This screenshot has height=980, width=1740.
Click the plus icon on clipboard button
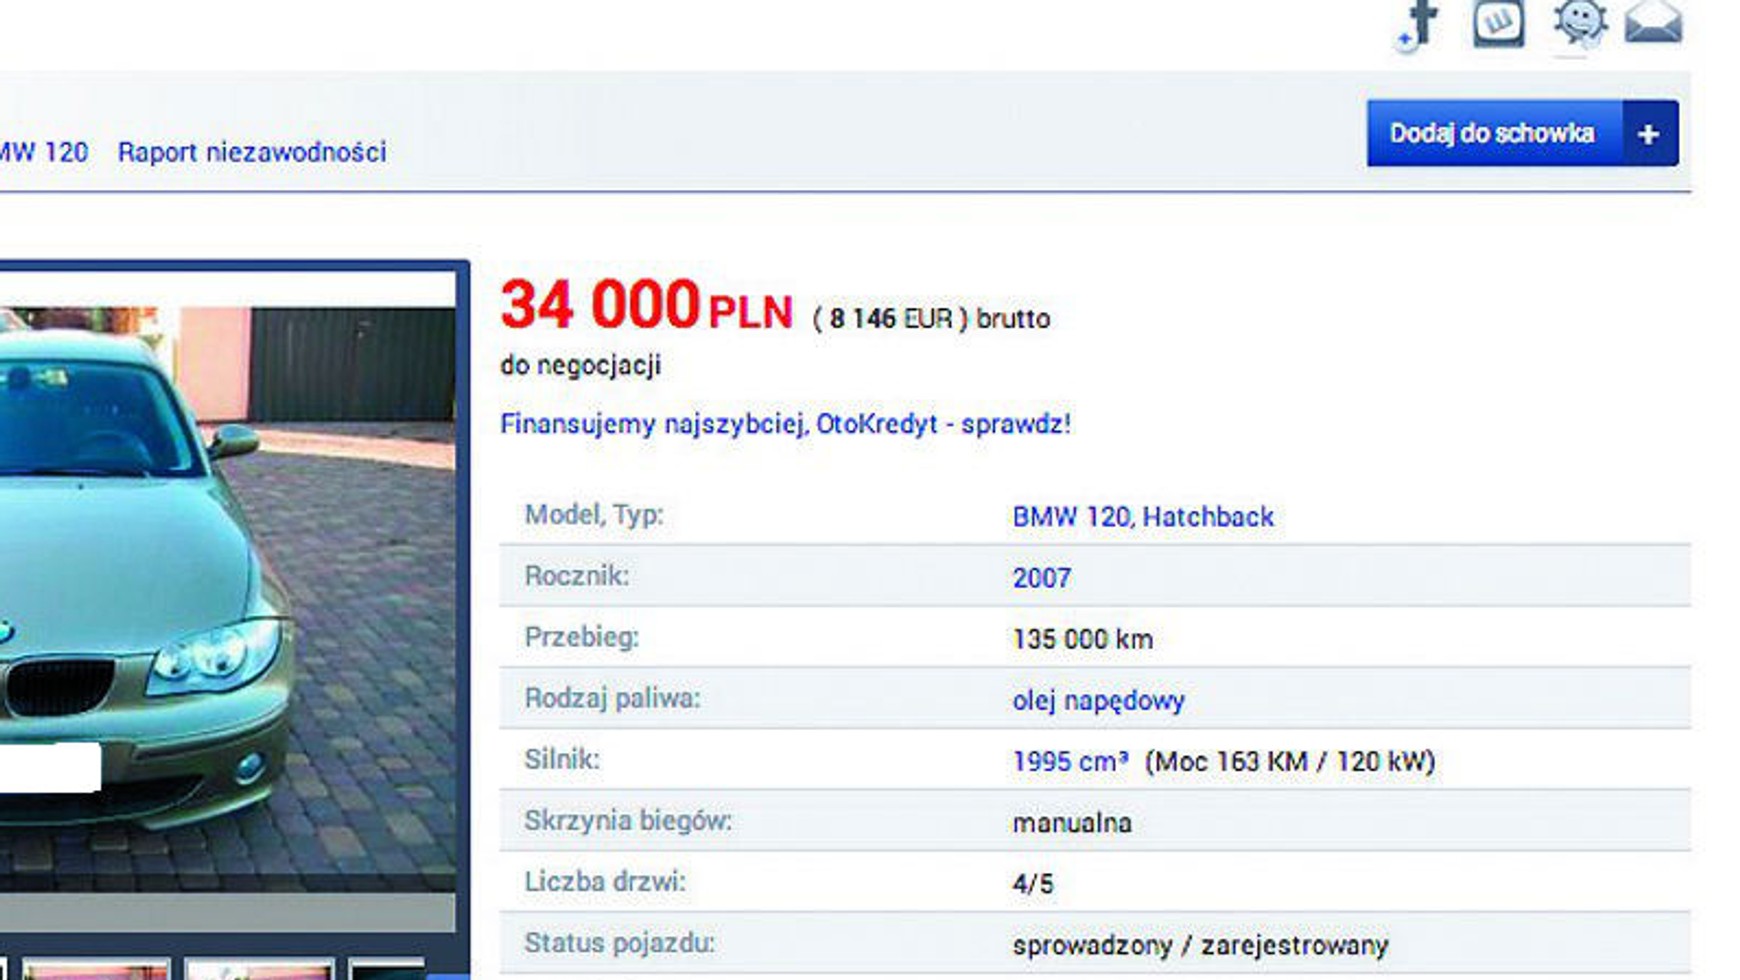pyautogui.click(x=1649, y=134)
